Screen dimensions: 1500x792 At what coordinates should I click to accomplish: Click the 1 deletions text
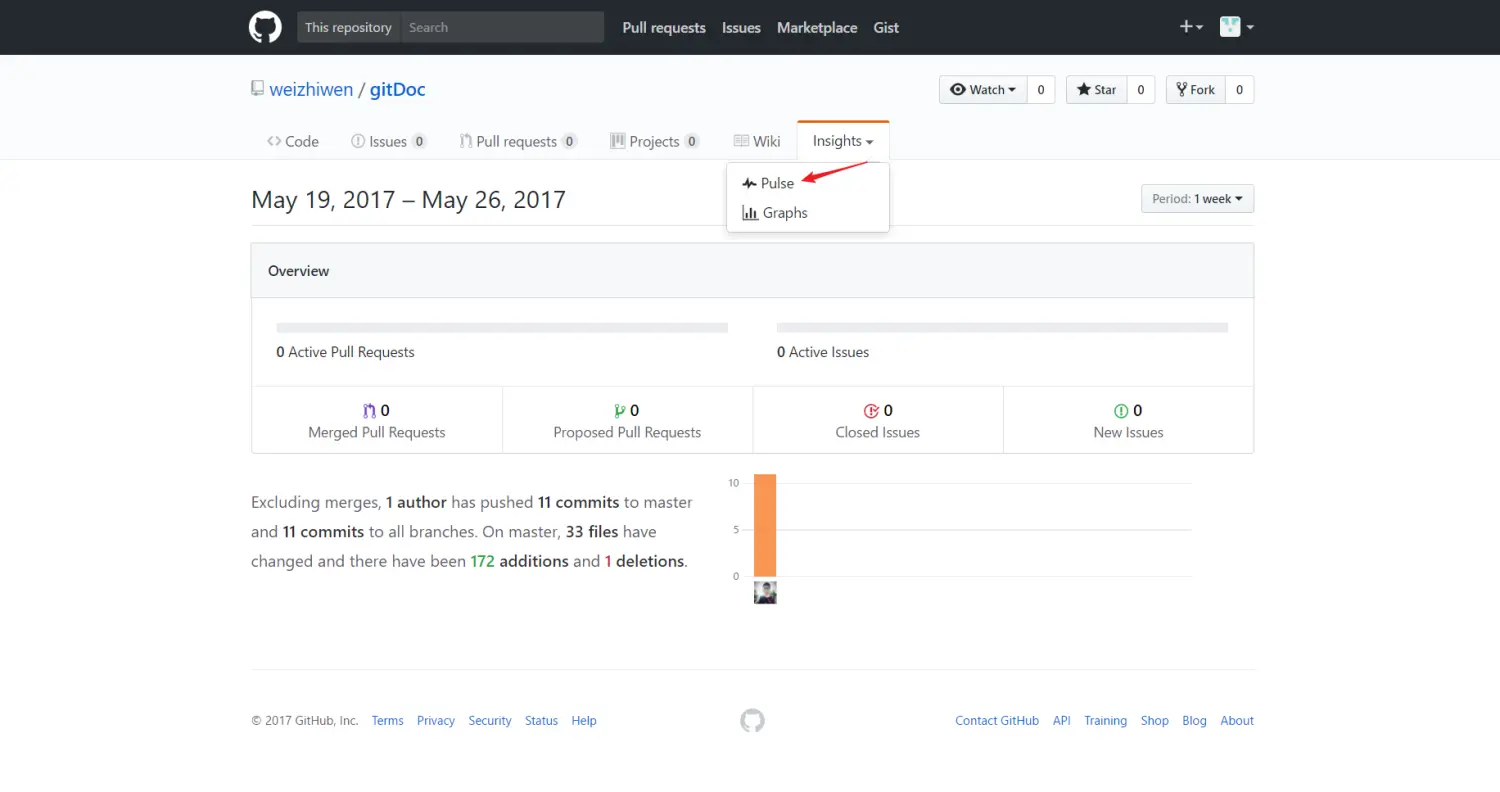click(645, 561)
